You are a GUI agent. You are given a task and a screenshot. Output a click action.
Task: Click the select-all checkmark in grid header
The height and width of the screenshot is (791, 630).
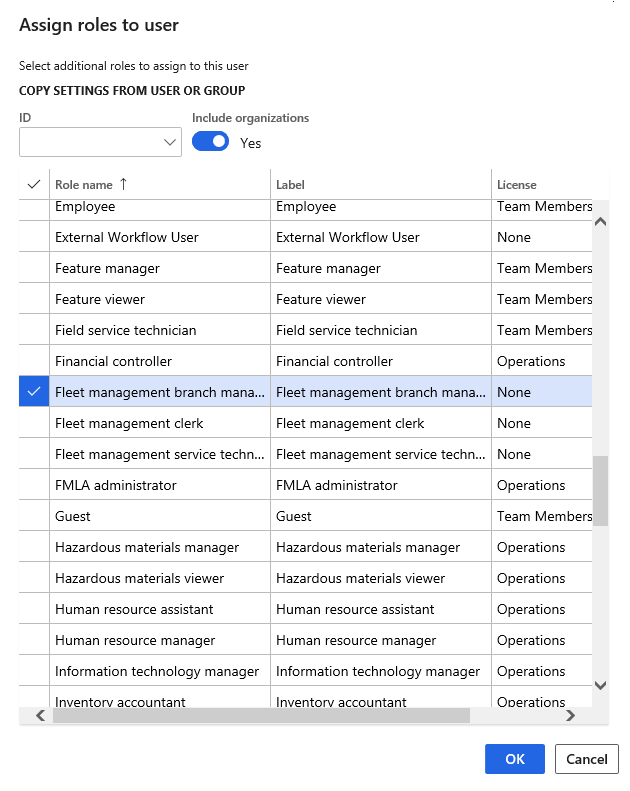[x=34, y=184]
